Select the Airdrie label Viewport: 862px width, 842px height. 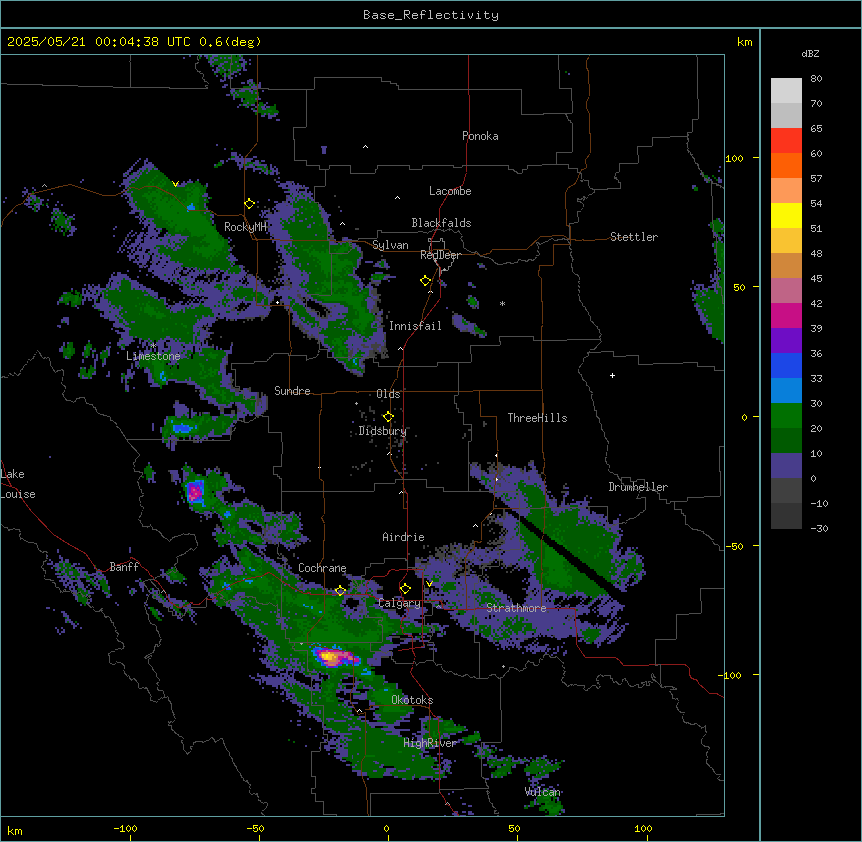pyautogui.click(x=404, y=537)
